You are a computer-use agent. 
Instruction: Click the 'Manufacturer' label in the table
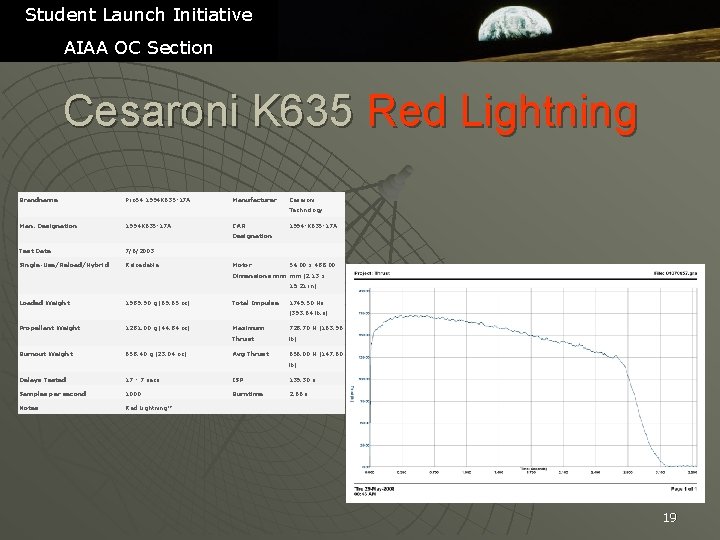[x=254, y=200]
